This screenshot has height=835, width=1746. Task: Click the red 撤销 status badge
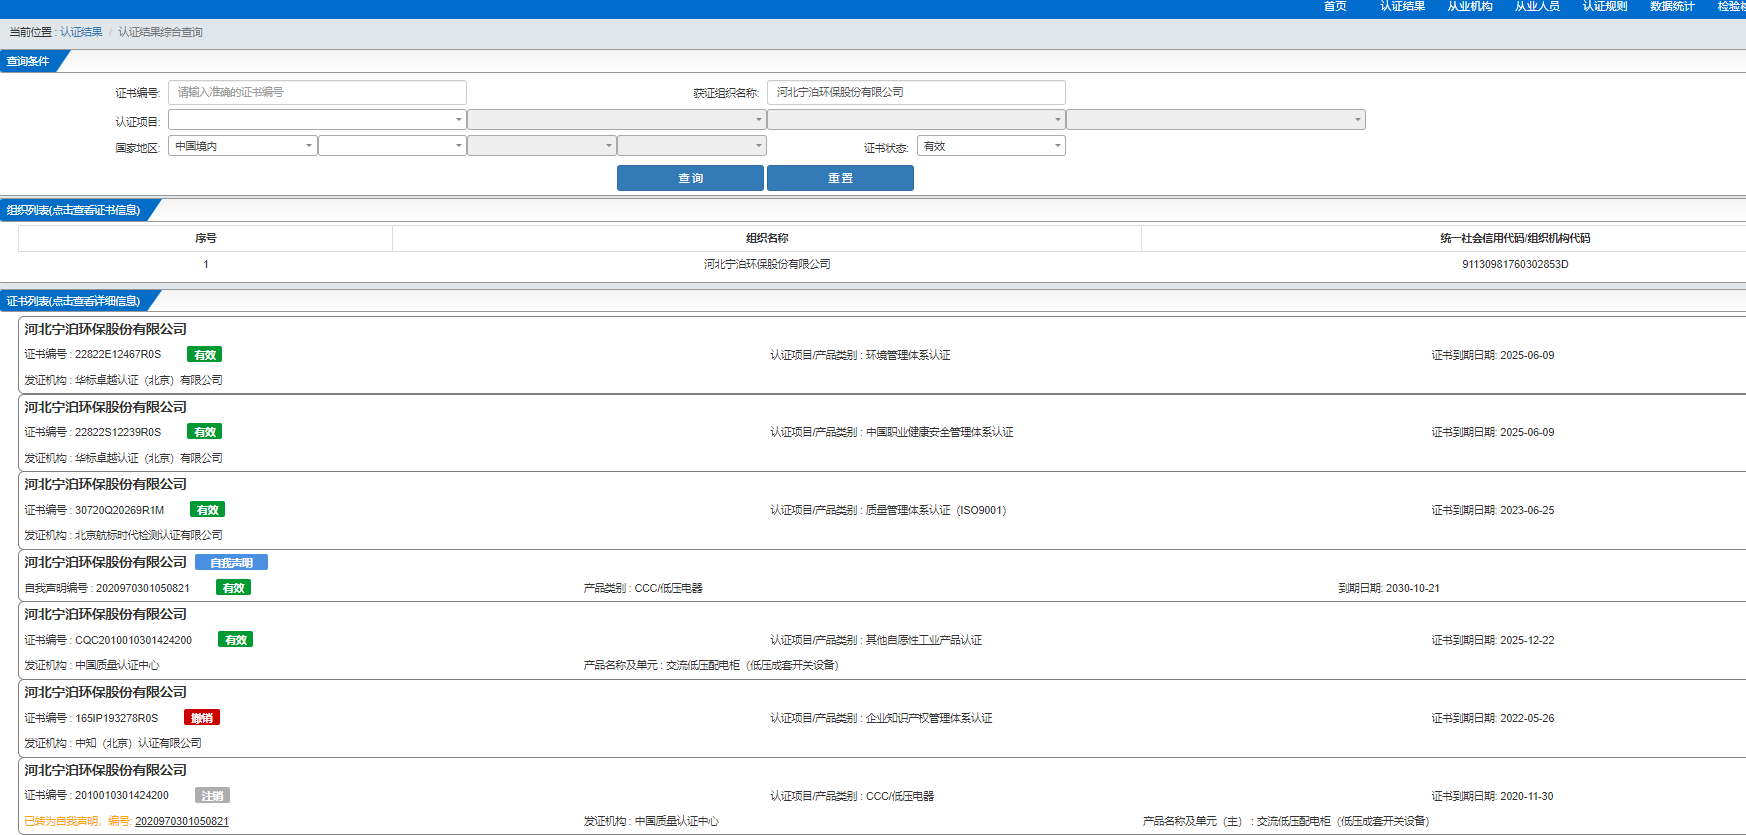(x=202, y=718)
